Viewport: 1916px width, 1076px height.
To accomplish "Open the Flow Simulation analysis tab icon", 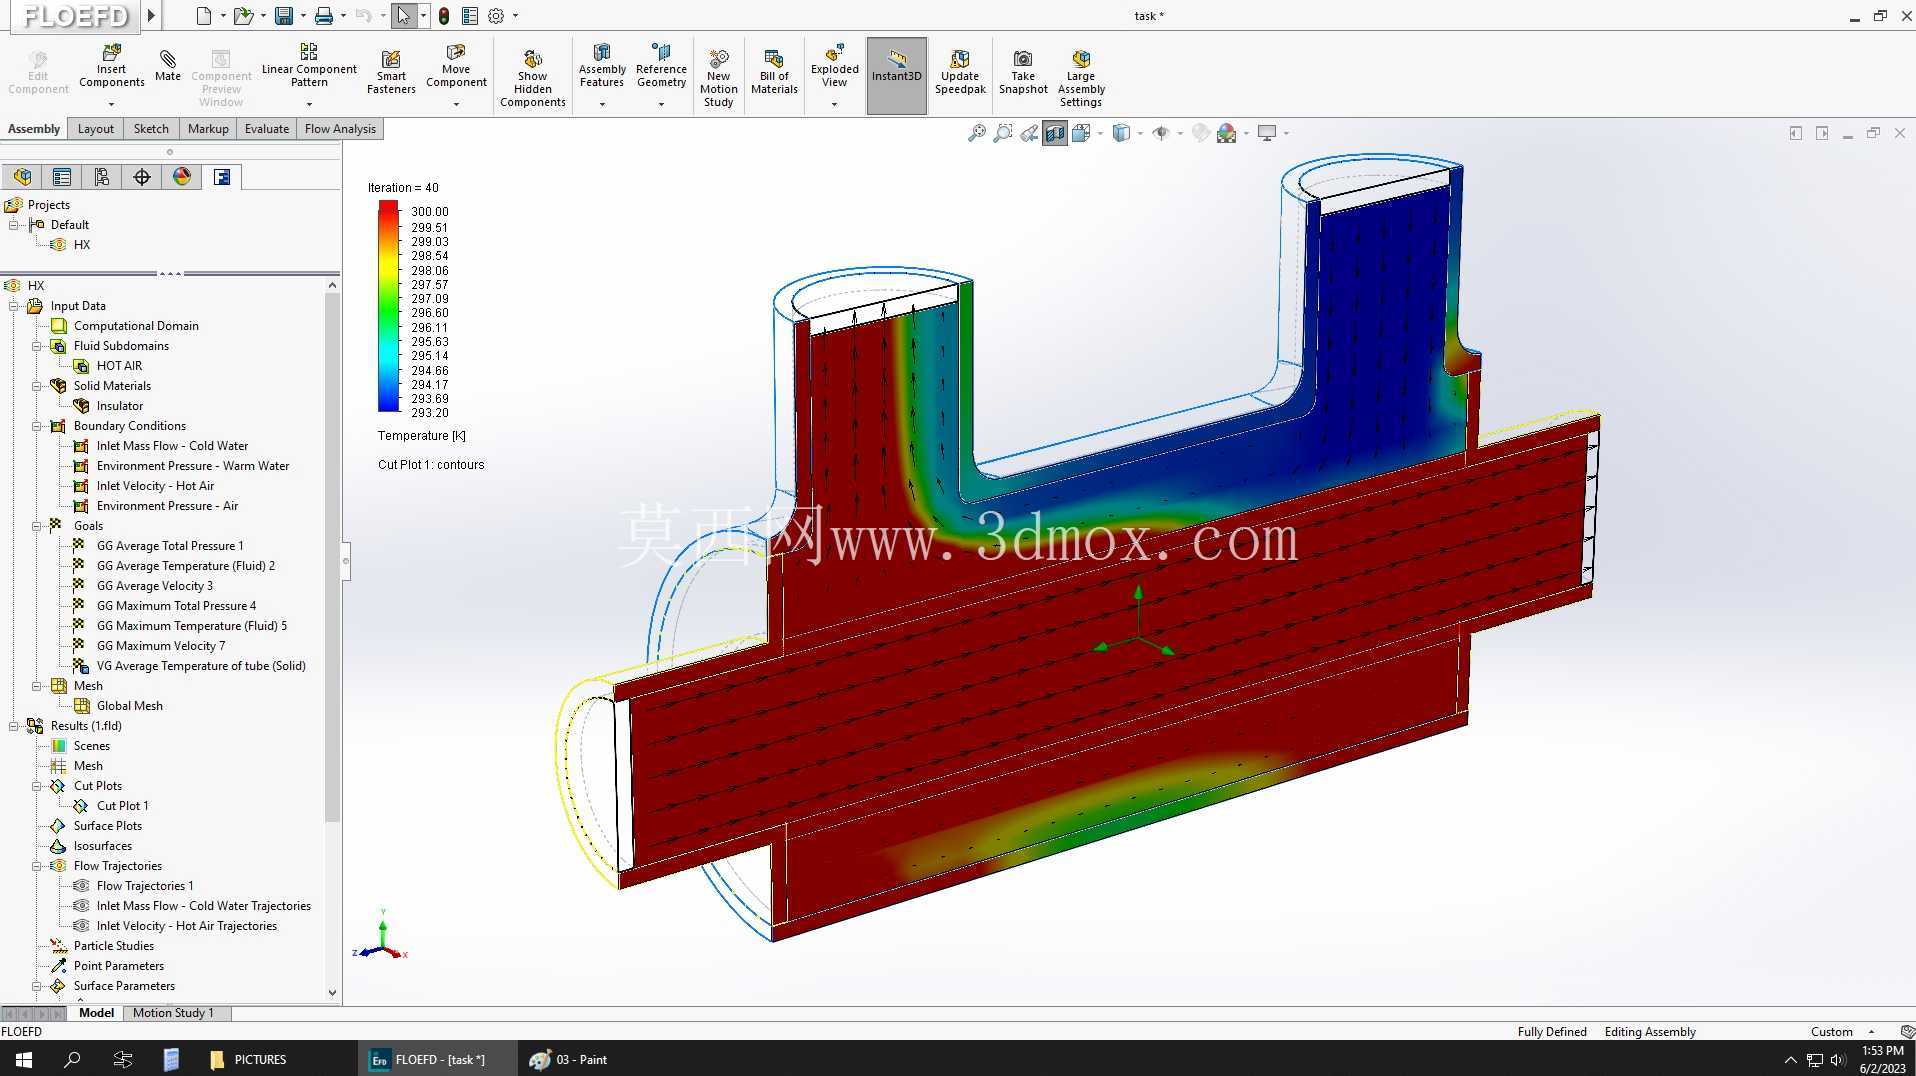I will [222, 177].
